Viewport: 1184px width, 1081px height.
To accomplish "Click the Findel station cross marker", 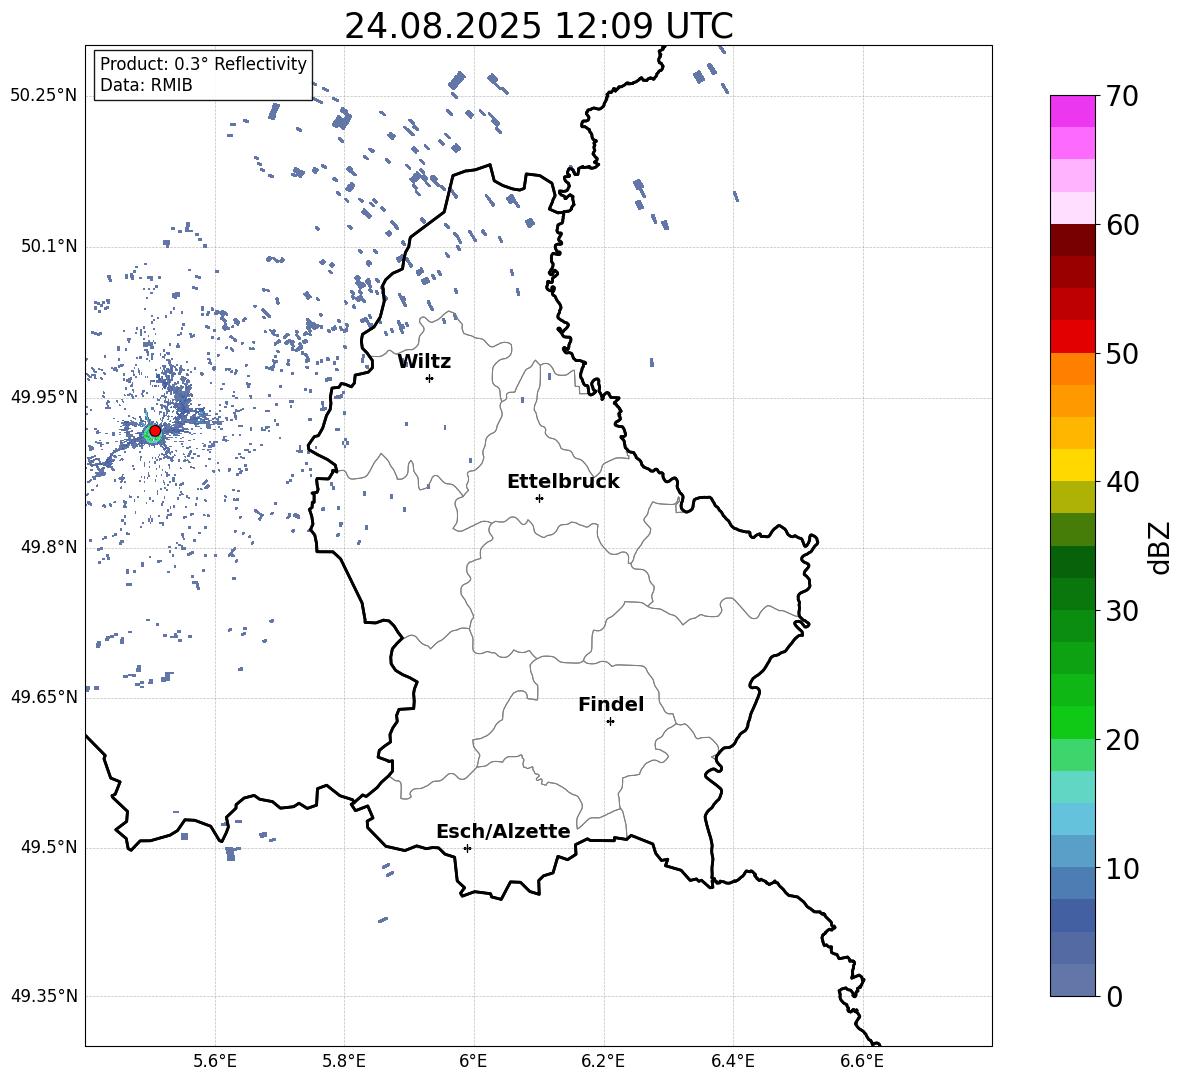I will [x=610, y=722].
